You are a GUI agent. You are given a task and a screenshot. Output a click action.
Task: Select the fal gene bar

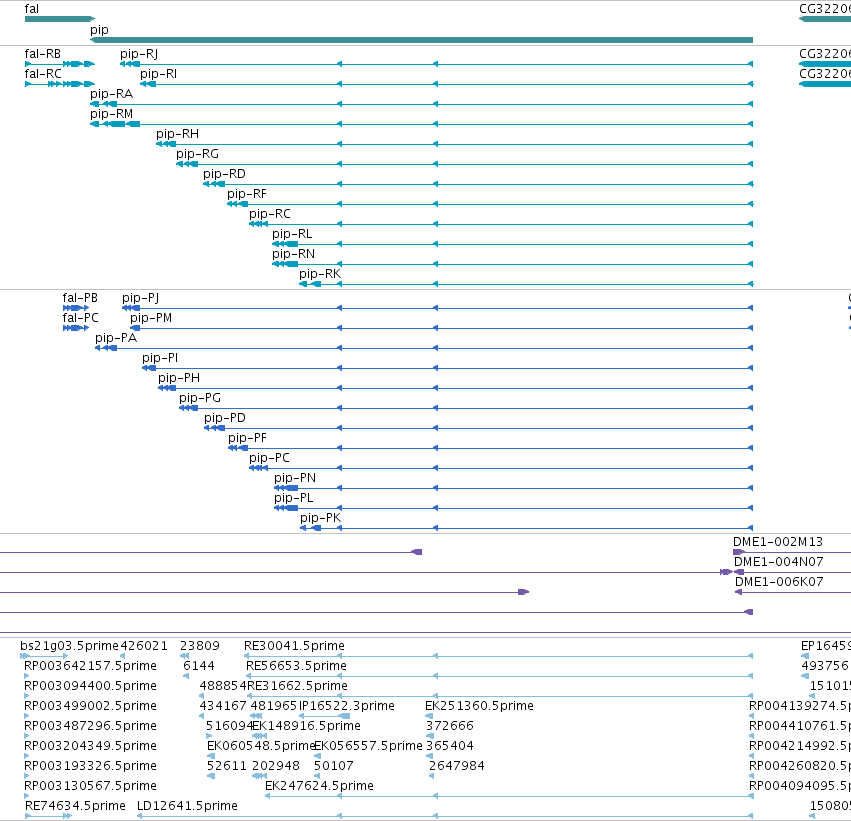coord(60,19)
